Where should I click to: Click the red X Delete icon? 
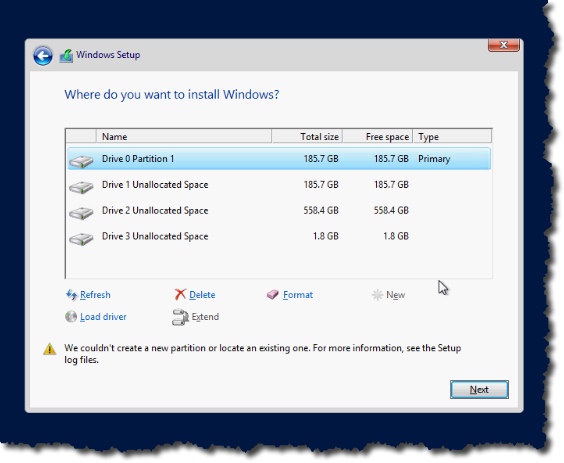180,294
